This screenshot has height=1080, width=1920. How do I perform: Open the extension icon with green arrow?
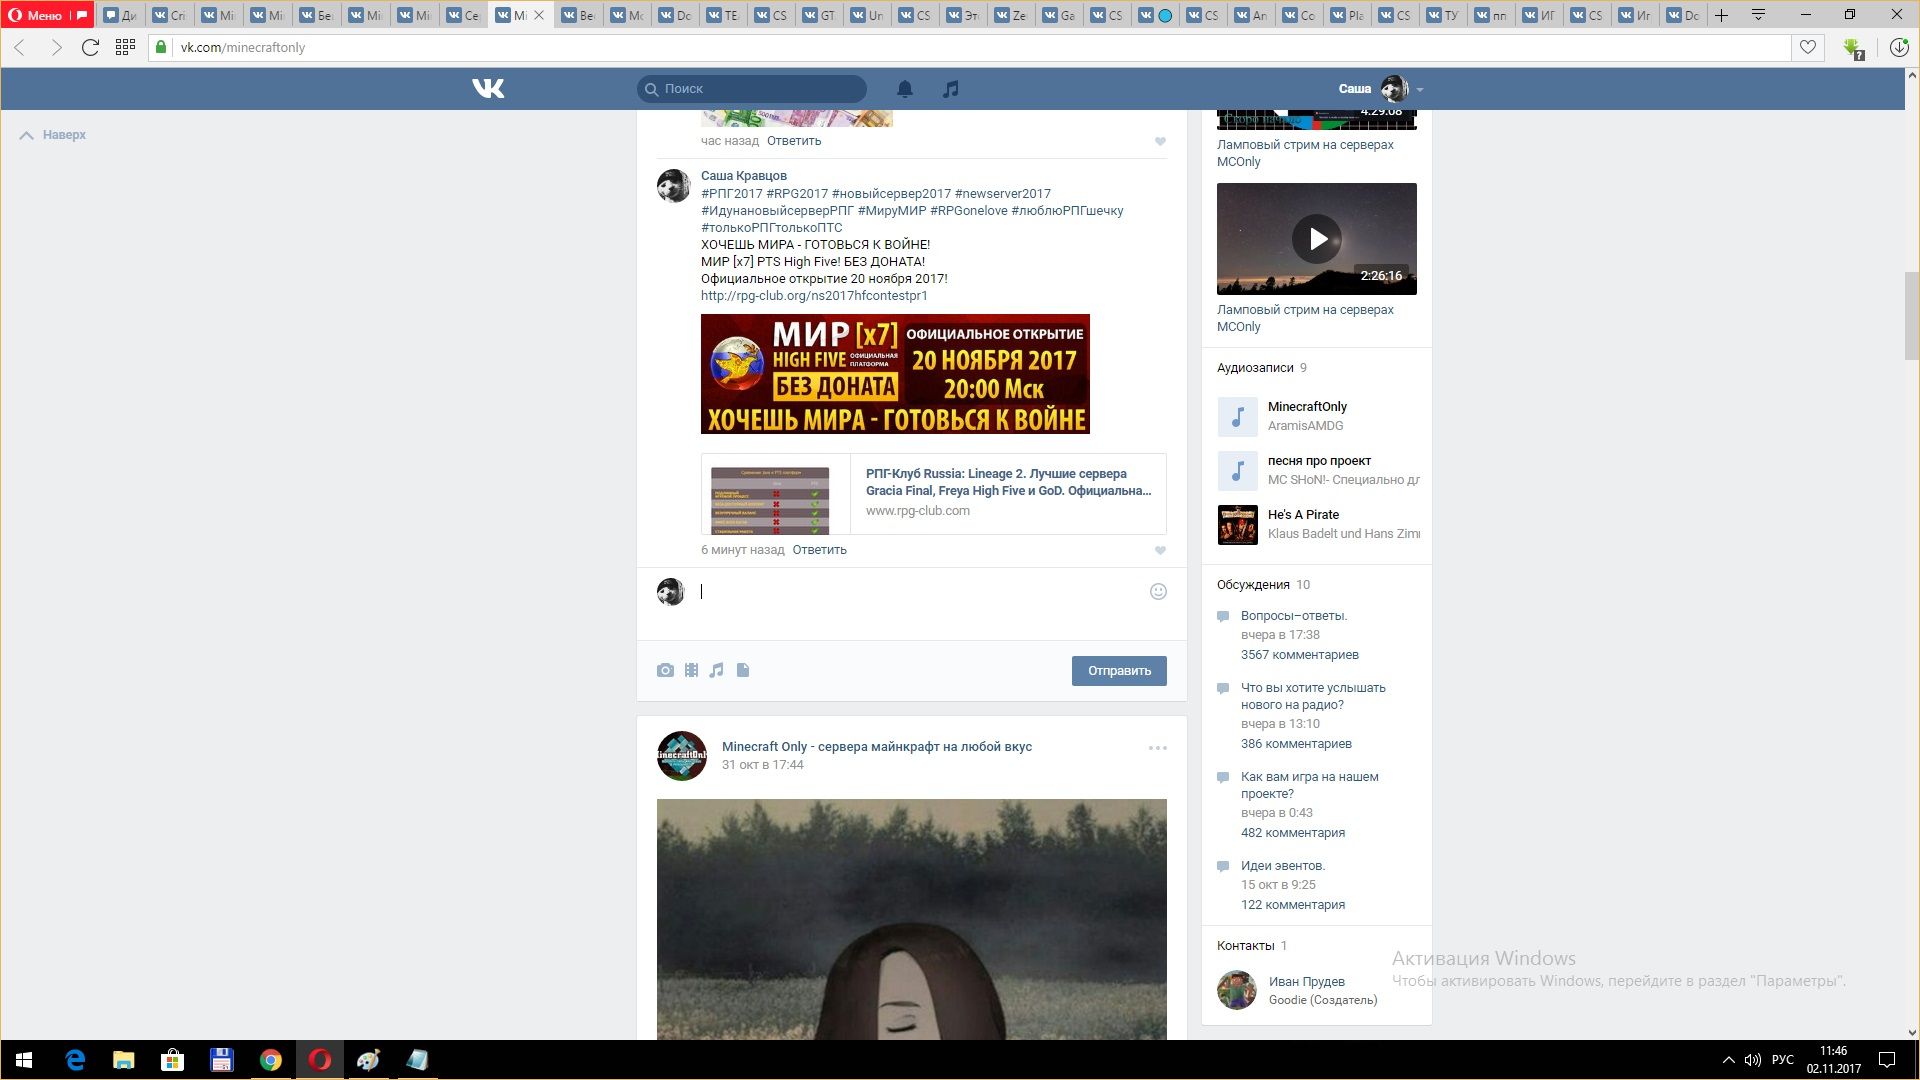coord(1853,48)
